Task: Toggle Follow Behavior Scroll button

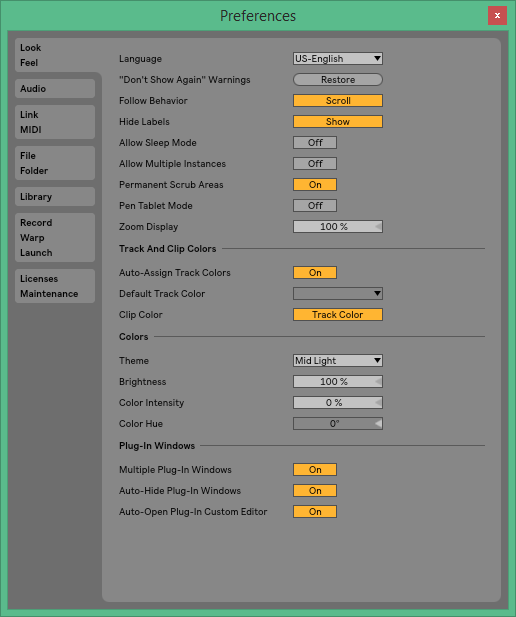Action: (338, 101)
